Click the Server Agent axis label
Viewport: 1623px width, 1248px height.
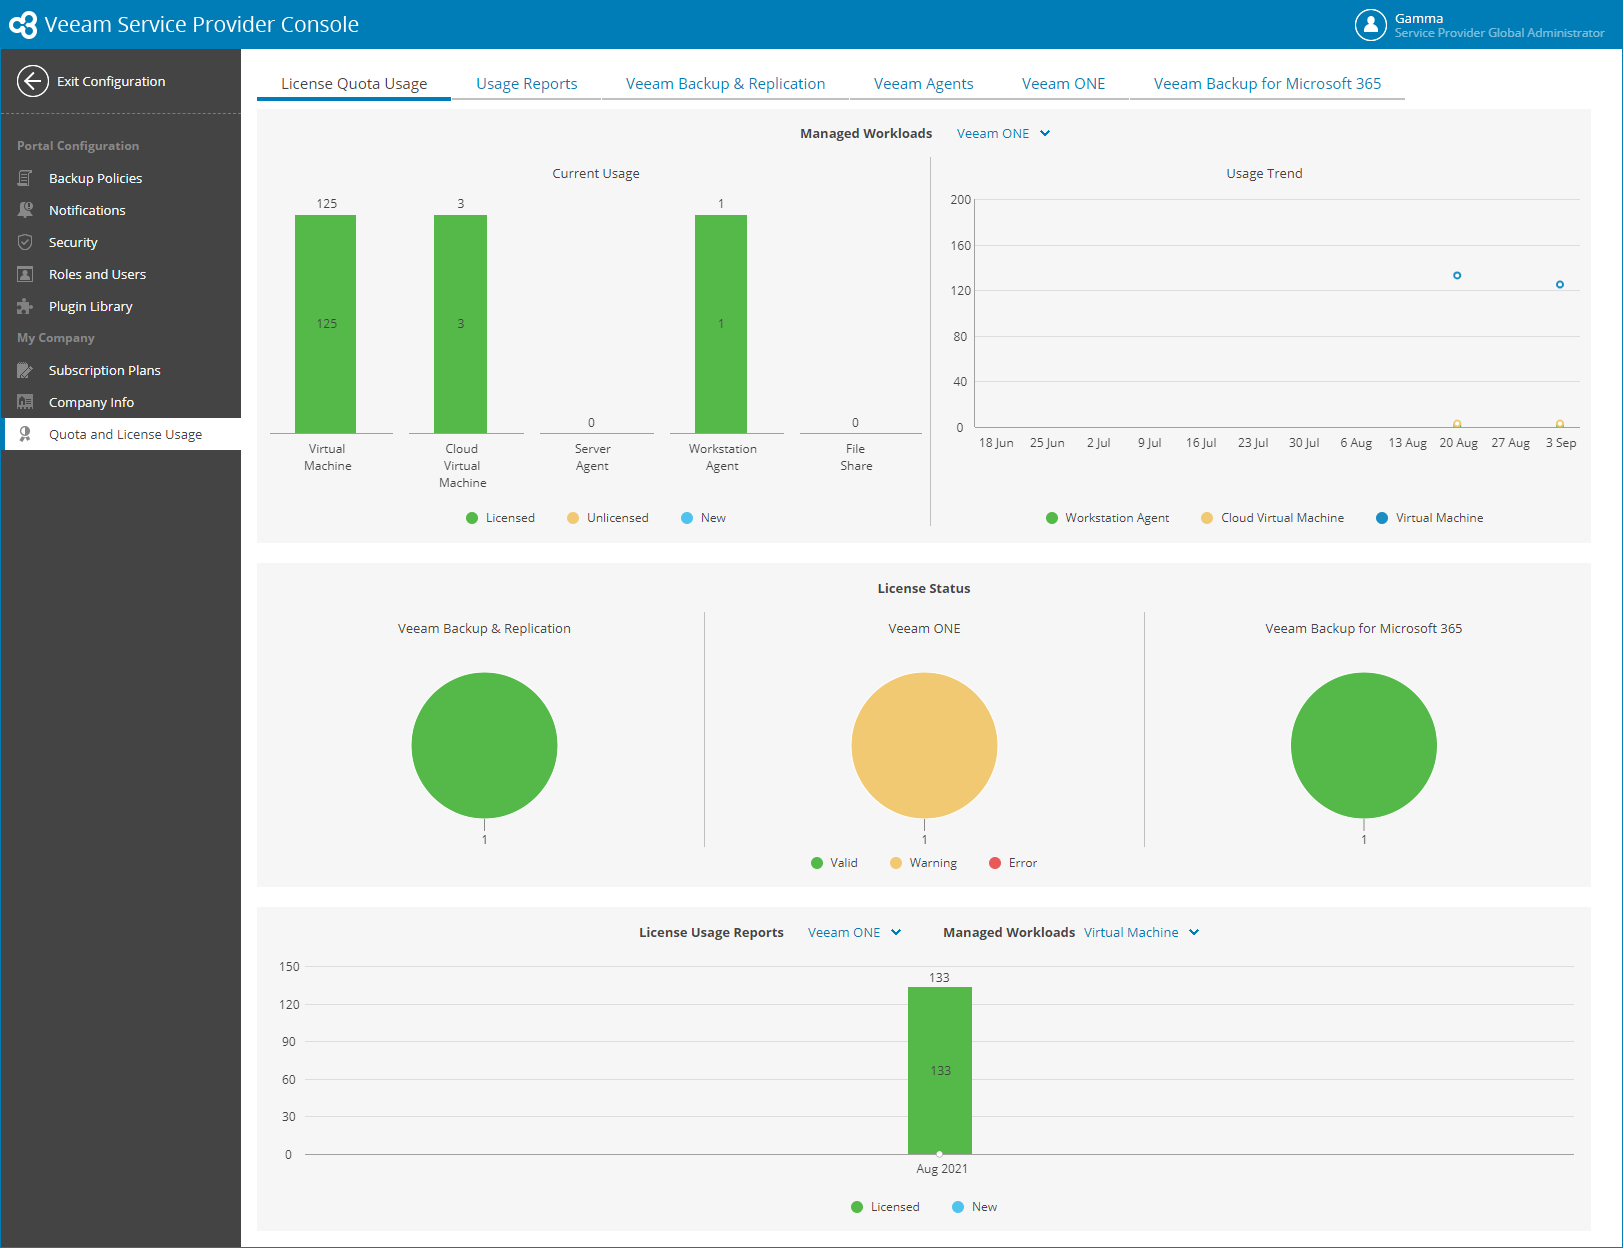(x=592, y=457)
